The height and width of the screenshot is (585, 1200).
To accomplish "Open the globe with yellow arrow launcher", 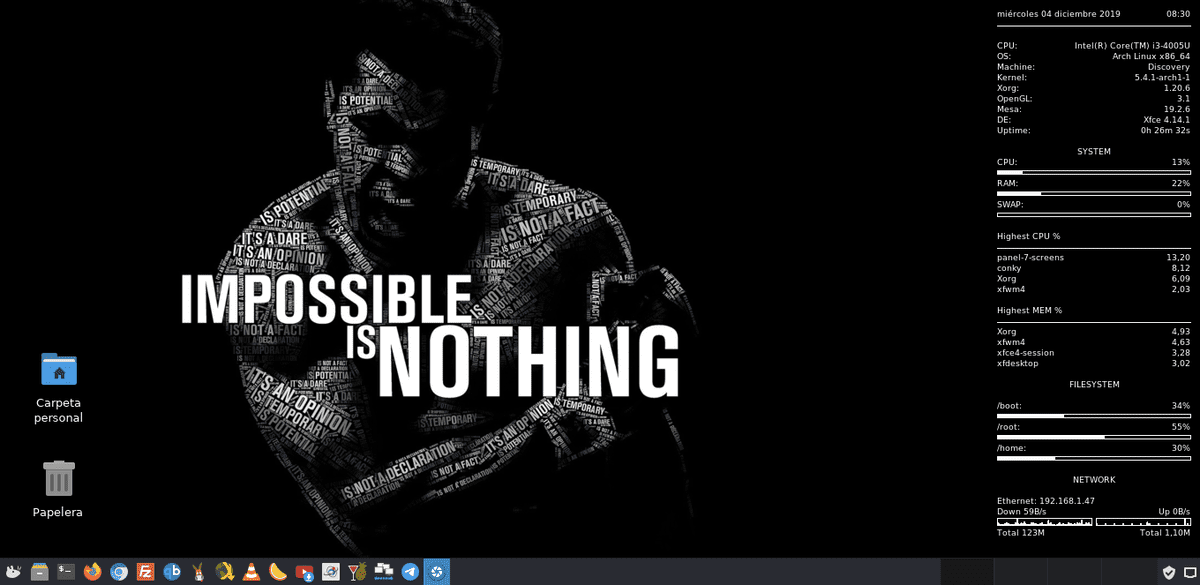I will (x=225, y=572).
